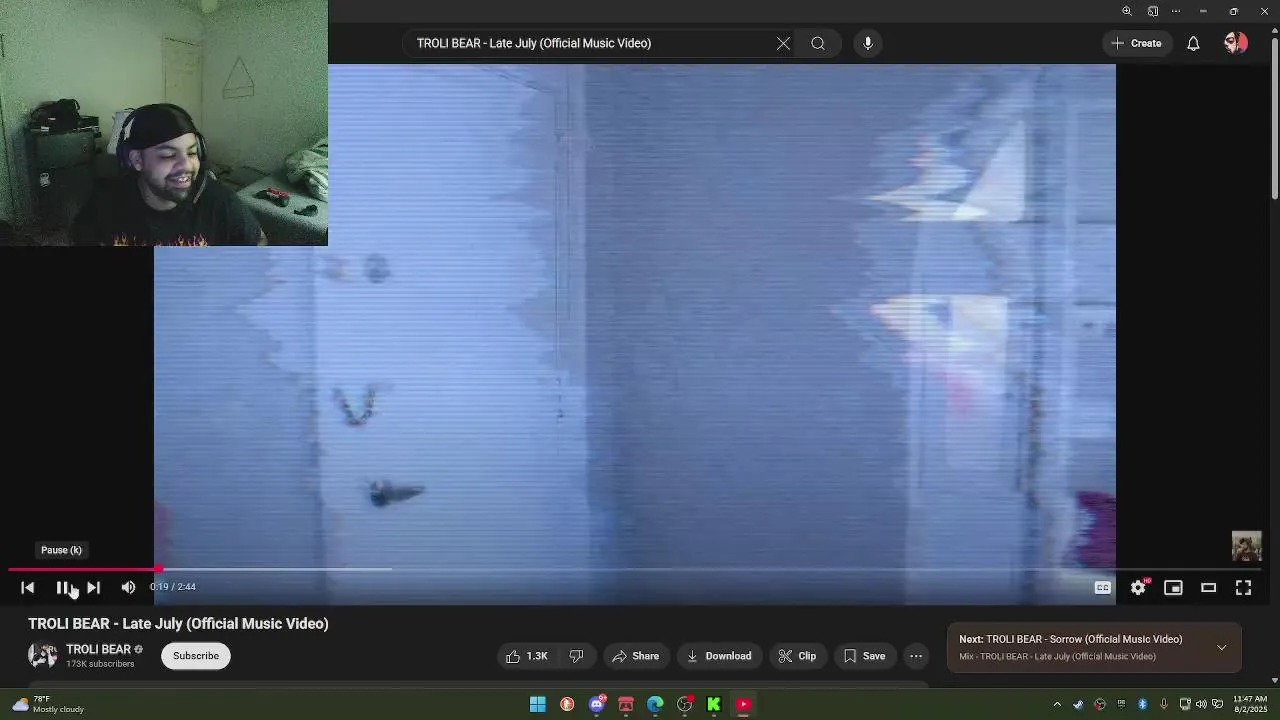Enter fullscreen mode

(1243, 588)
